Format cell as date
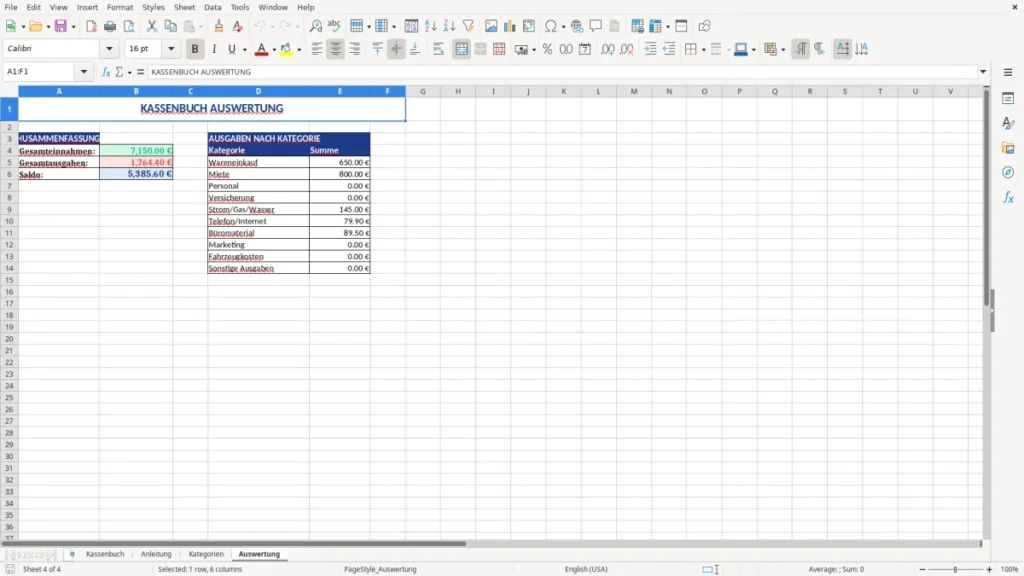 (585, 49)
